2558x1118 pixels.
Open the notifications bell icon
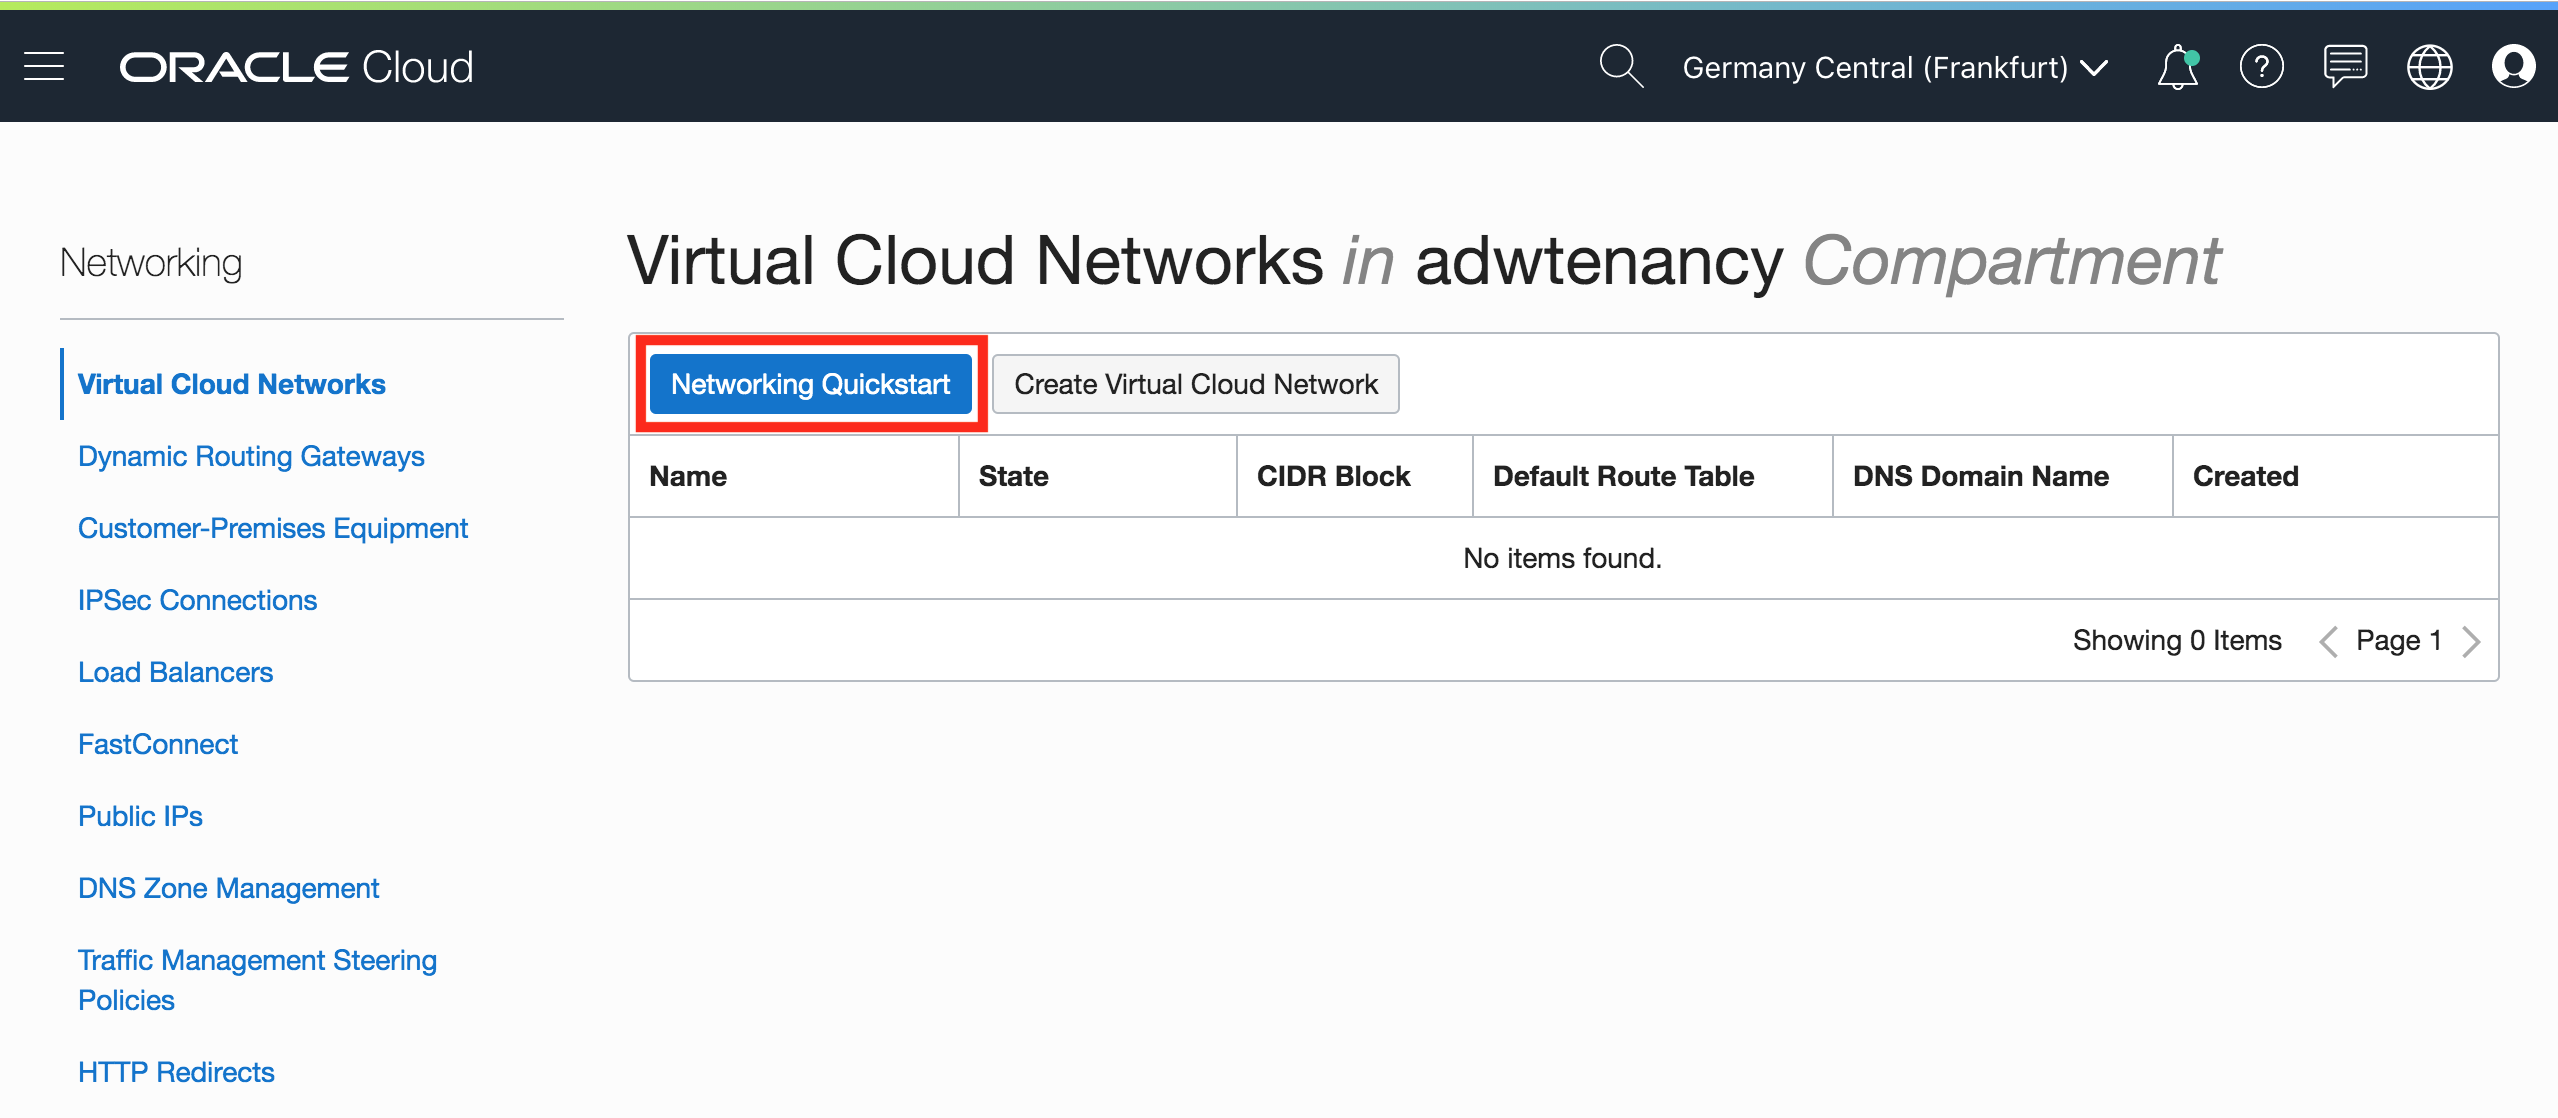(2177, 67)
